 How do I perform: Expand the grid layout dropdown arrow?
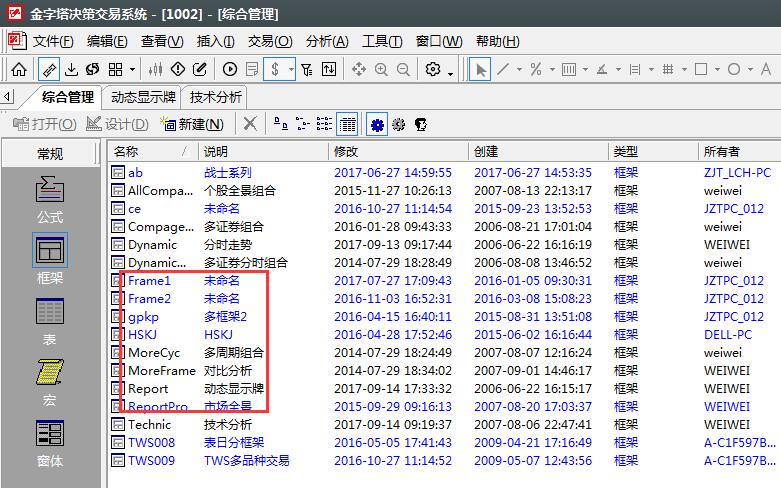tap(132, 70)
